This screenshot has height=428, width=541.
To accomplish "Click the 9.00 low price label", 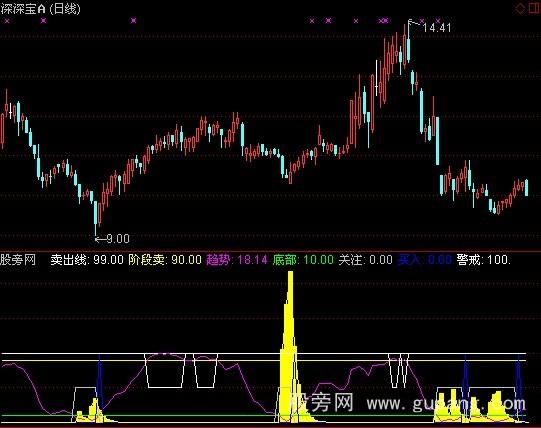I will [118, 239].
